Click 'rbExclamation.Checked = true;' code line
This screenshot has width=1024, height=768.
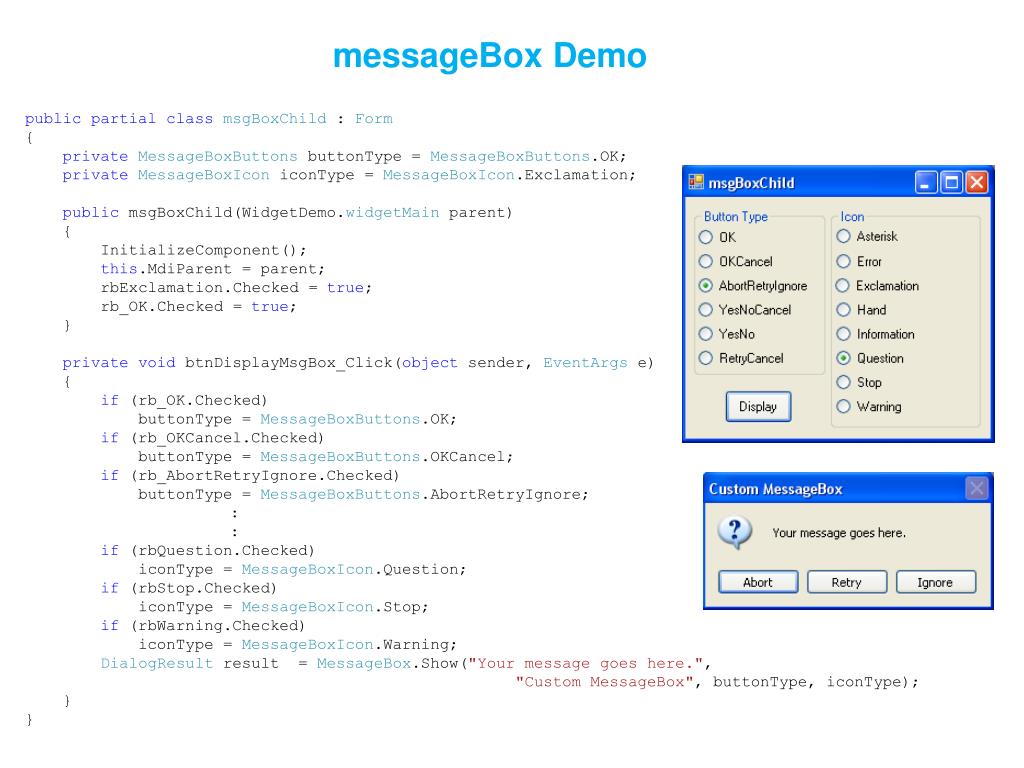pyautogui.click(x=236, y=288)
